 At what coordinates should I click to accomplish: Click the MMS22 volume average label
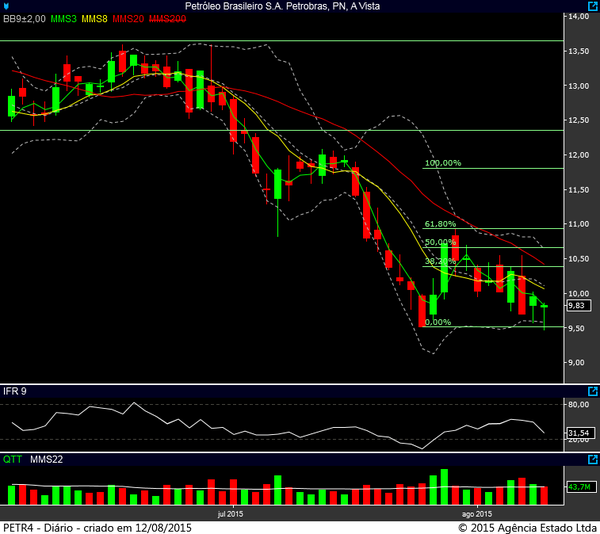[x=47, y=460]
